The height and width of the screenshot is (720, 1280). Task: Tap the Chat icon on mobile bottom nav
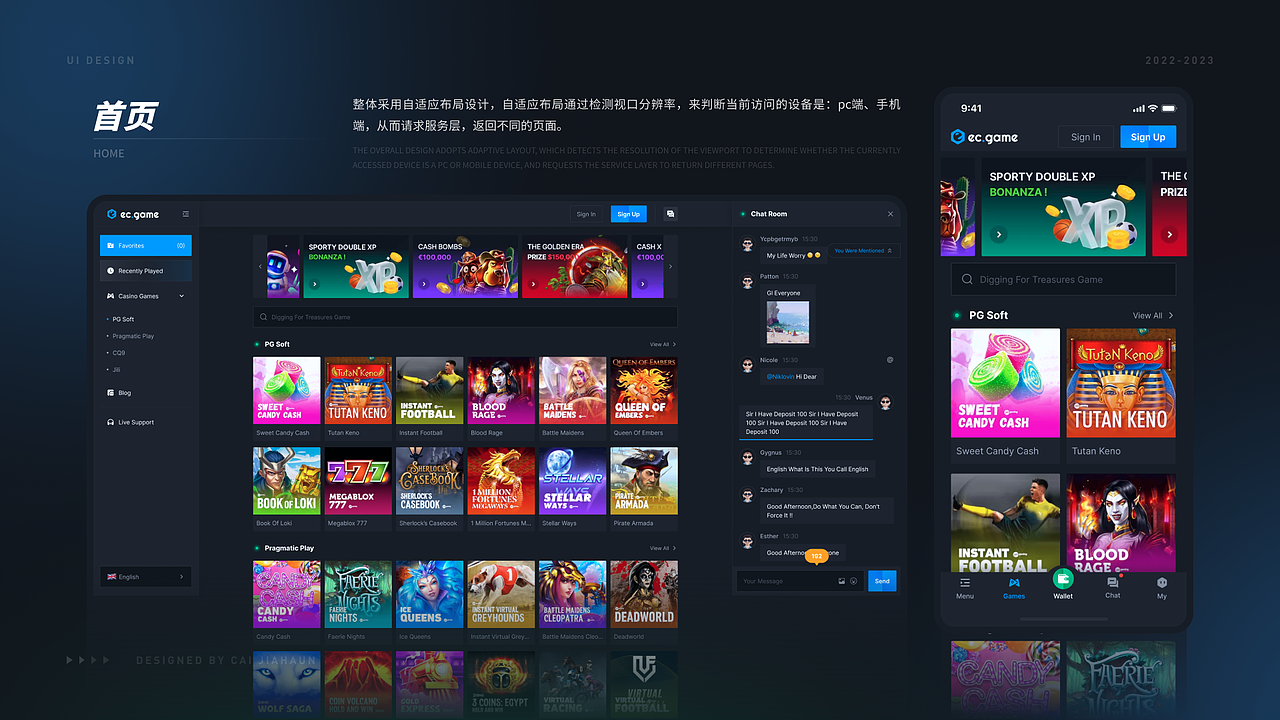click(1112, 581)
